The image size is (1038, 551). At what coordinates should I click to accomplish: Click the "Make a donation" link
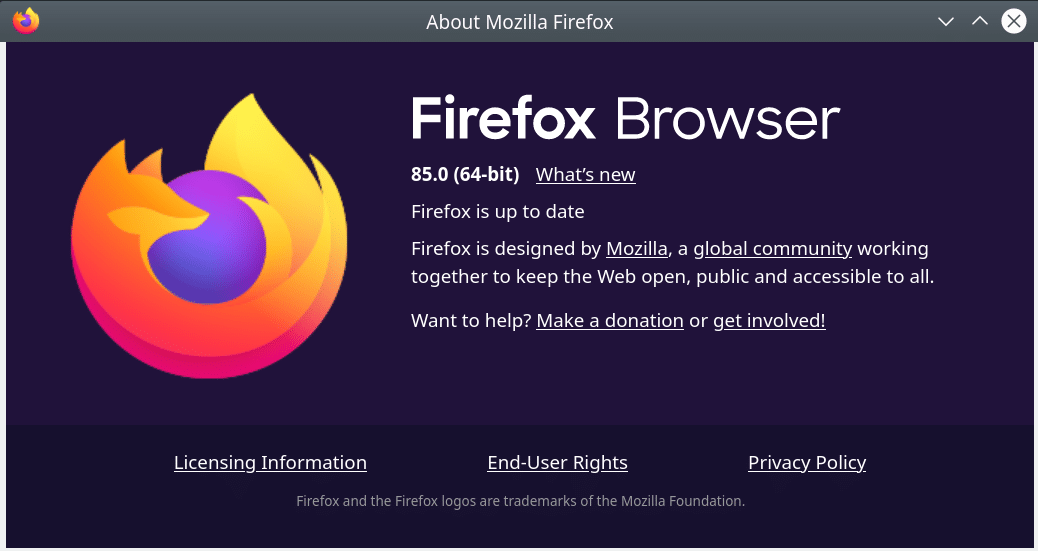610,321
